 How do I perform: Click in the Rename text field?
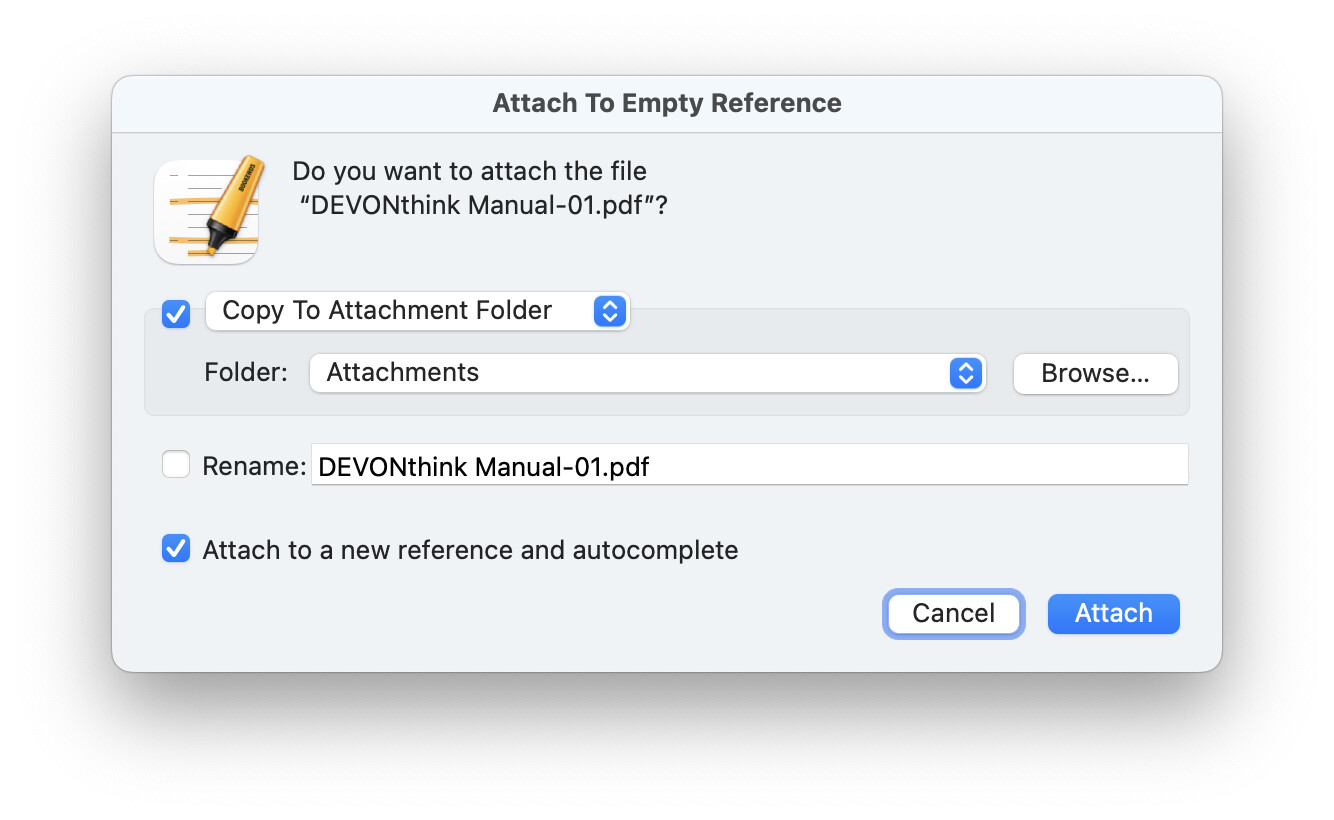(750, 465)
